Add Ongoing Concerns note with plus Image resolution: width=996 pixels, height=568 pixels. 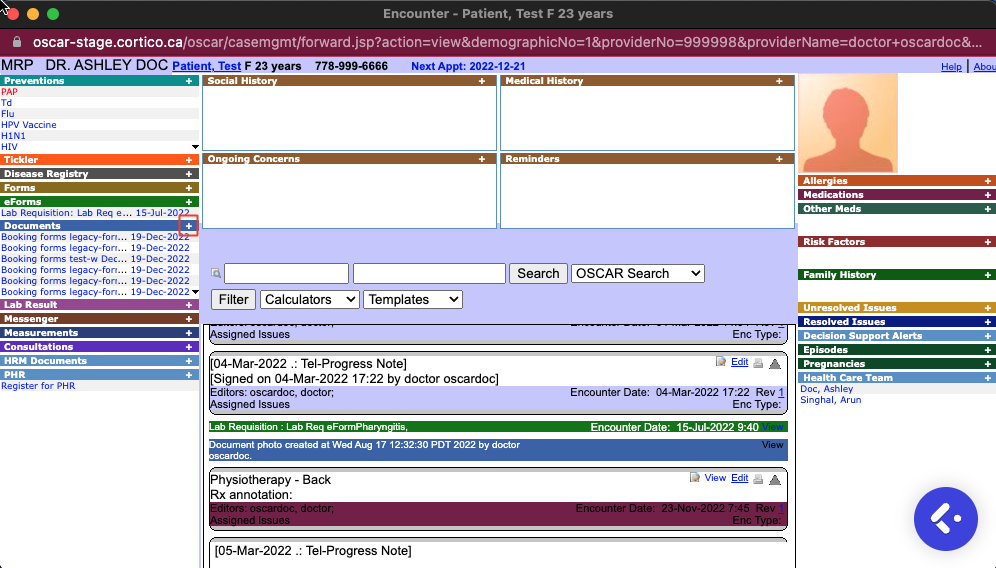(x=482, y=159)
